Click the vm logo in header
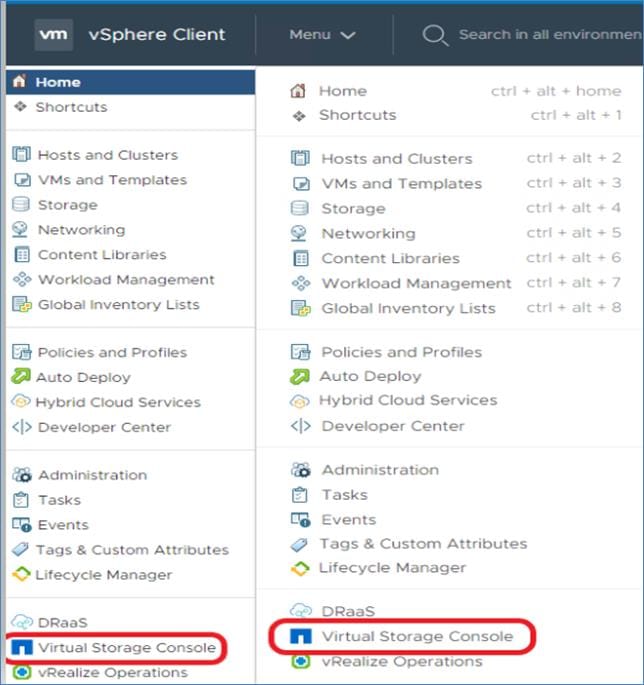 (x=53, y=35)
